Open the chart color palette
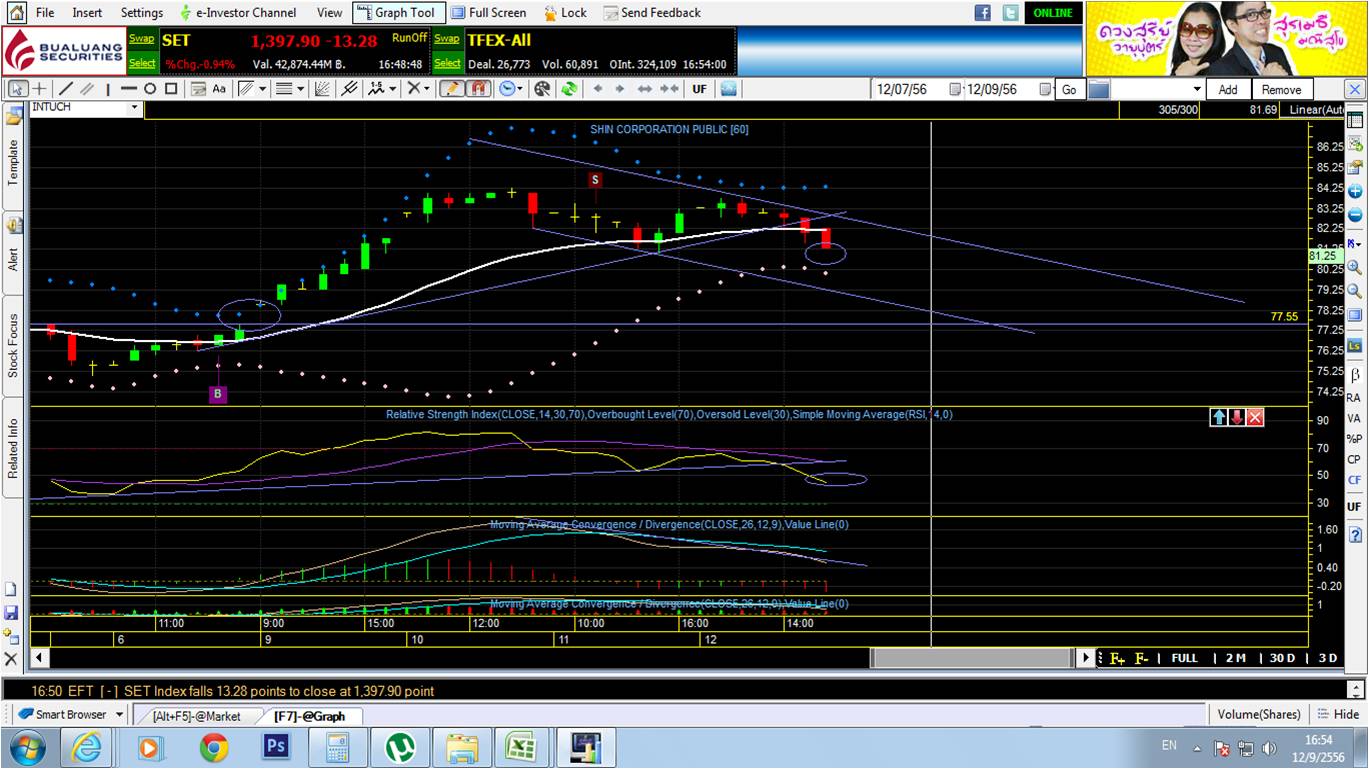Screen dimensions: 1369x769 coord(542,89)
